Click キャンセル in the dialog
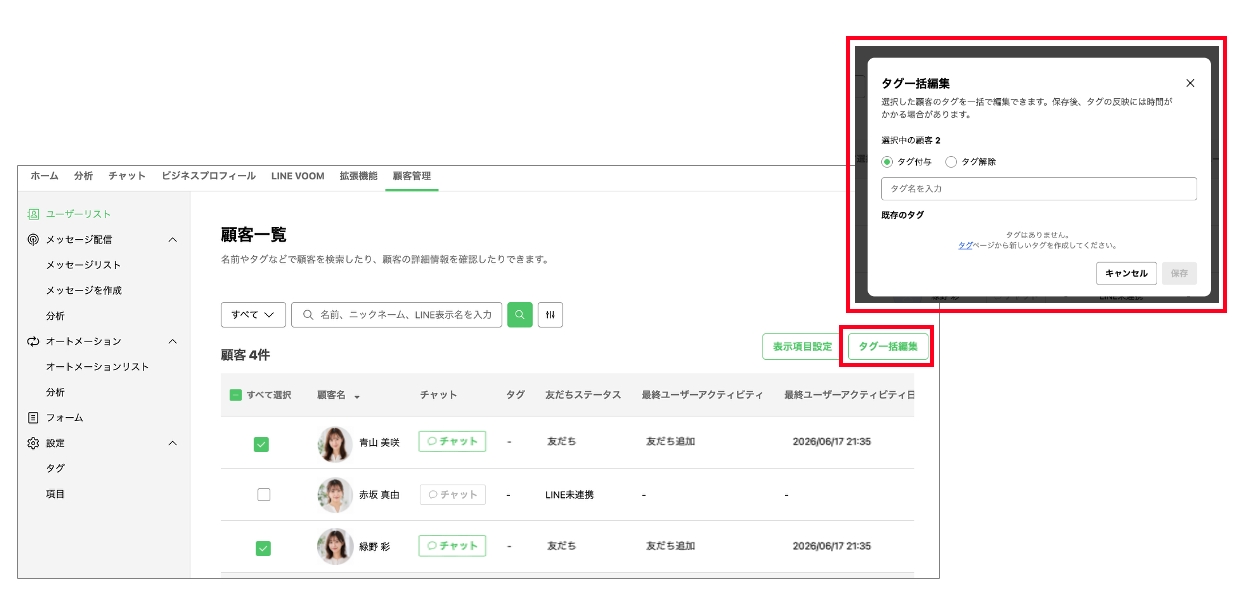Viewport: 1236px width, 595px height. point(1127,273)
